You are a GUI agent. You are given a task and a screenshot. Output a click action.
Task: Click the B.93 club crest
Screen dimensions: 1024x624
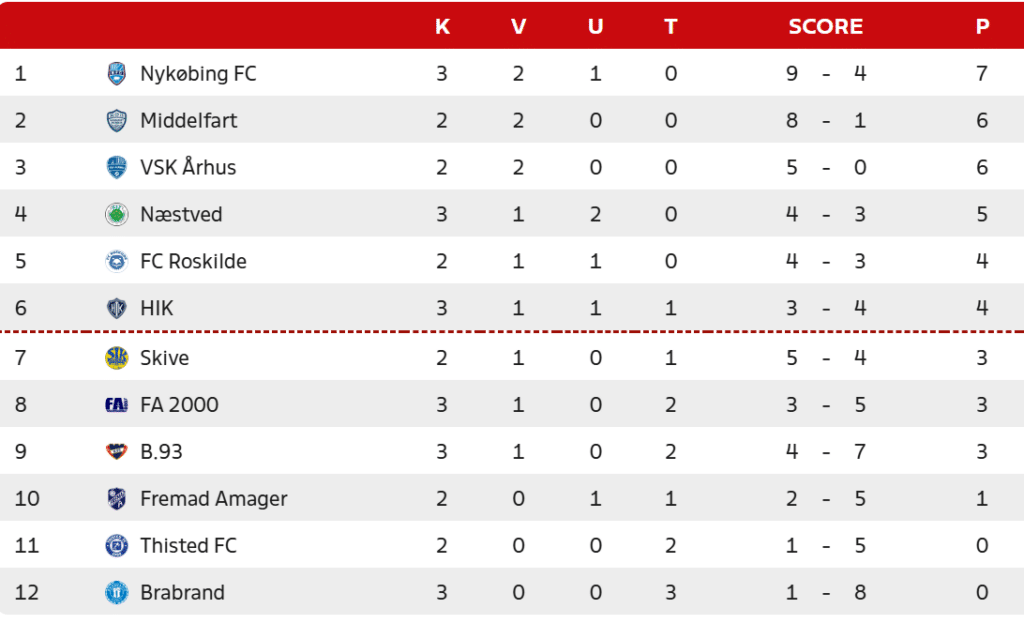point(116,452)
